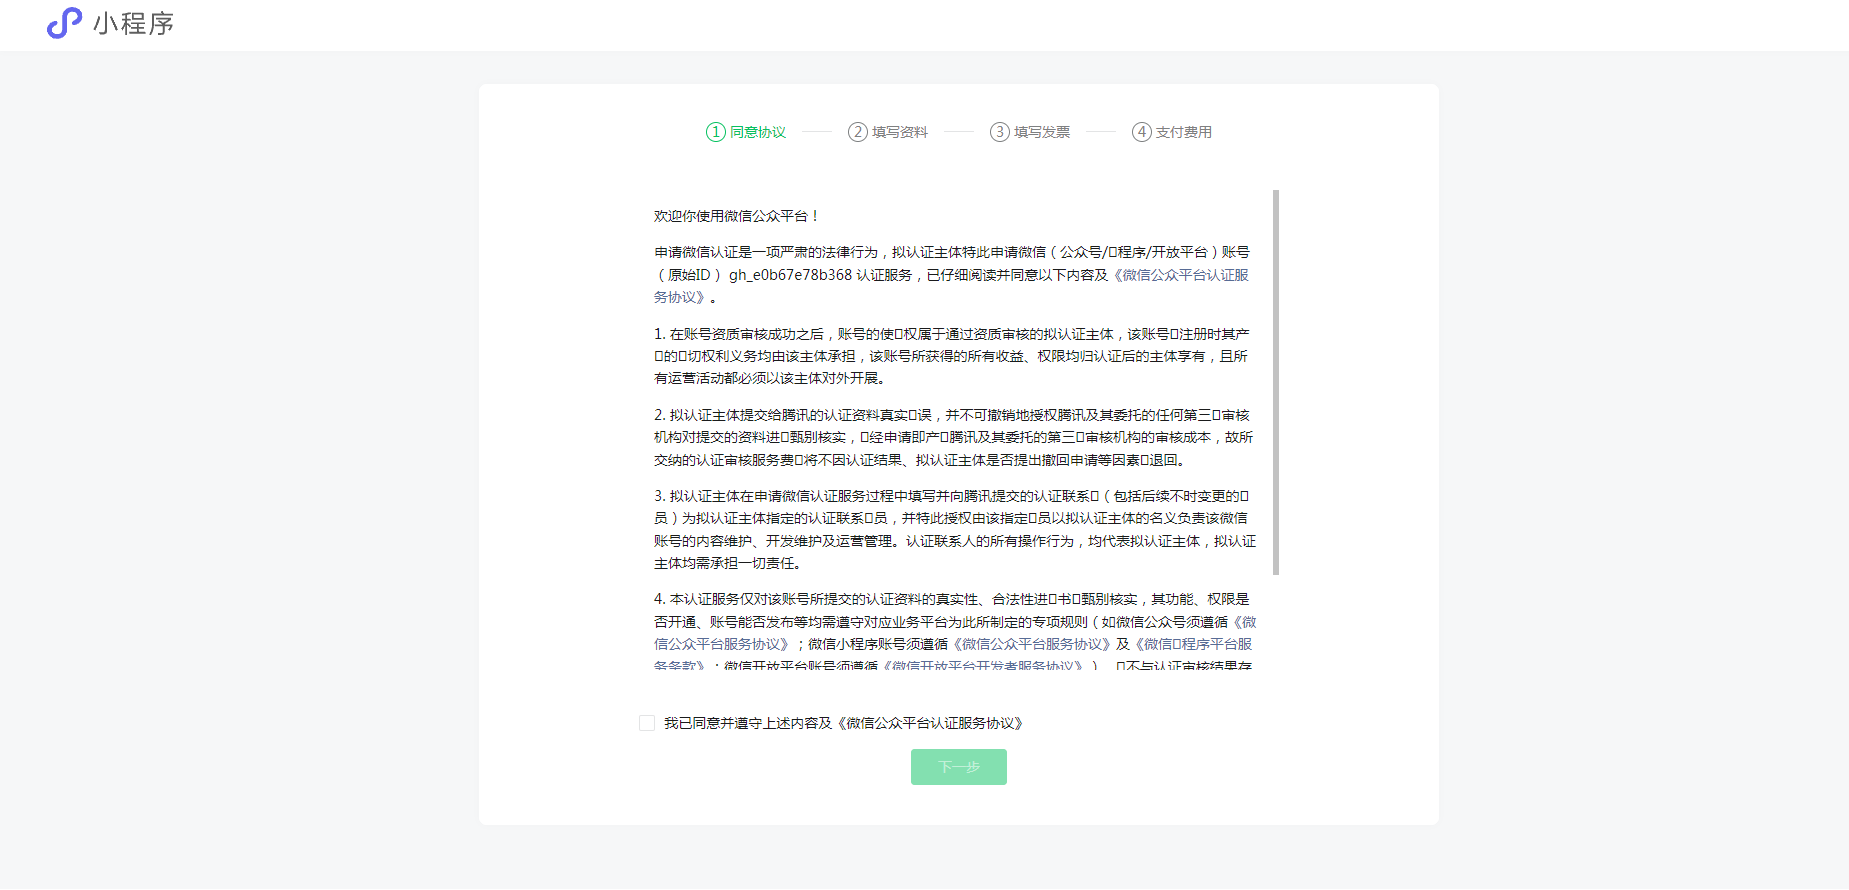Open 《微信公众平台服务协议》 link after 微信小程序账号须遵循
This screenshot has height=890, width=1849.
pyautogui.click(x=1031, y=644)
